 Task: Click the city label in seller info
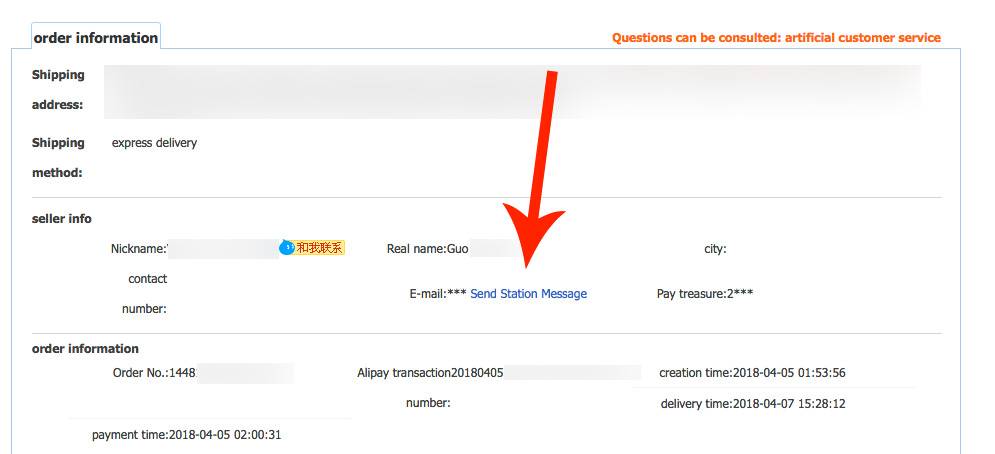pyautogui.click(x=715, y=249)
